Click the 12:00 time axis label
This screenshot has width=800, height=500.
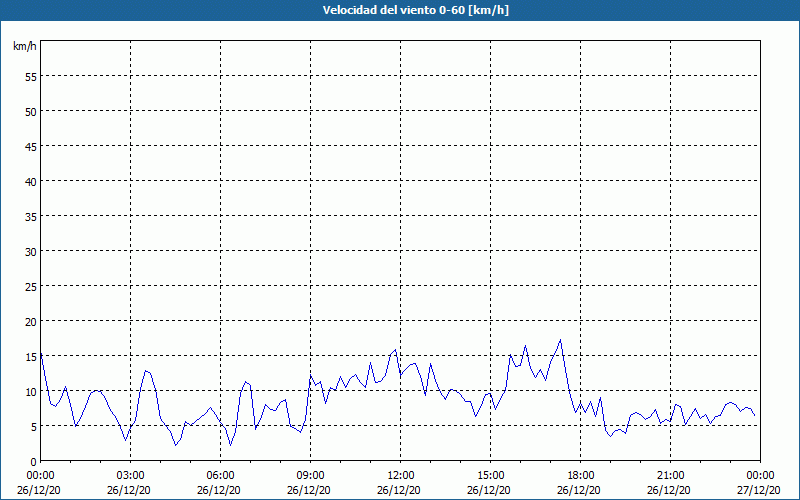pos(401,476)
